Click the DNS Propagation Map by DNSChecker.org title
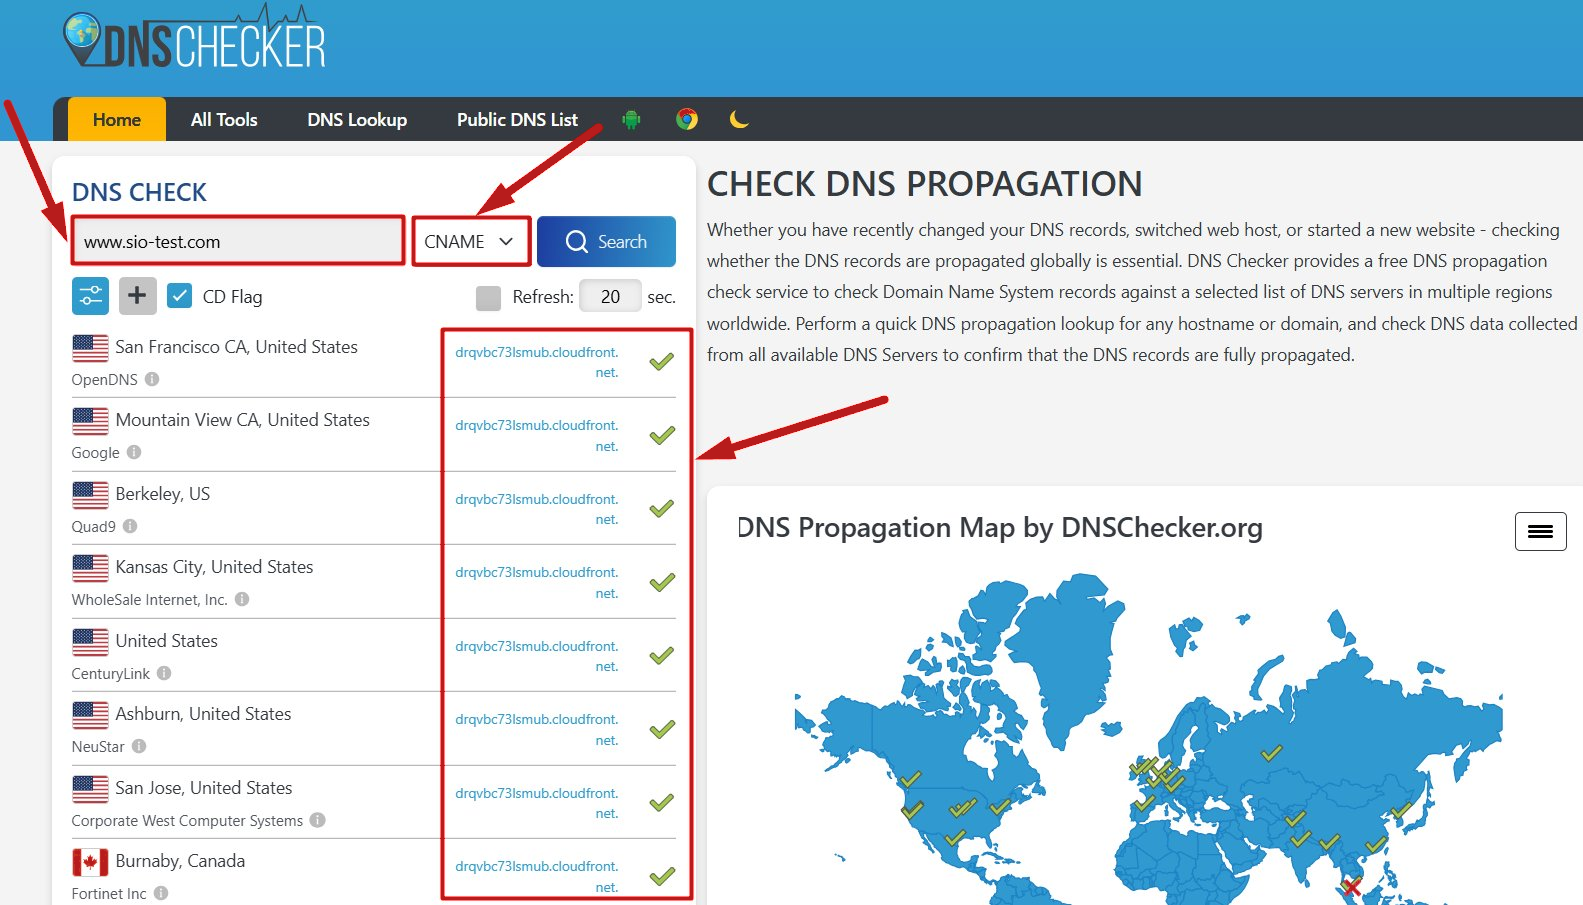 point(1000,527)
